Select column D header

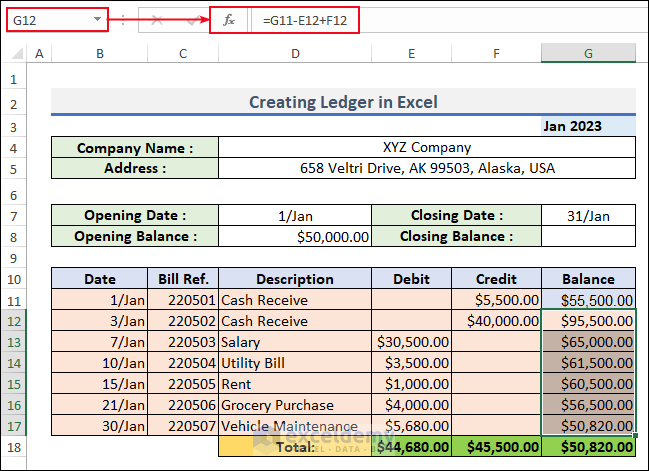pos(295,53)
